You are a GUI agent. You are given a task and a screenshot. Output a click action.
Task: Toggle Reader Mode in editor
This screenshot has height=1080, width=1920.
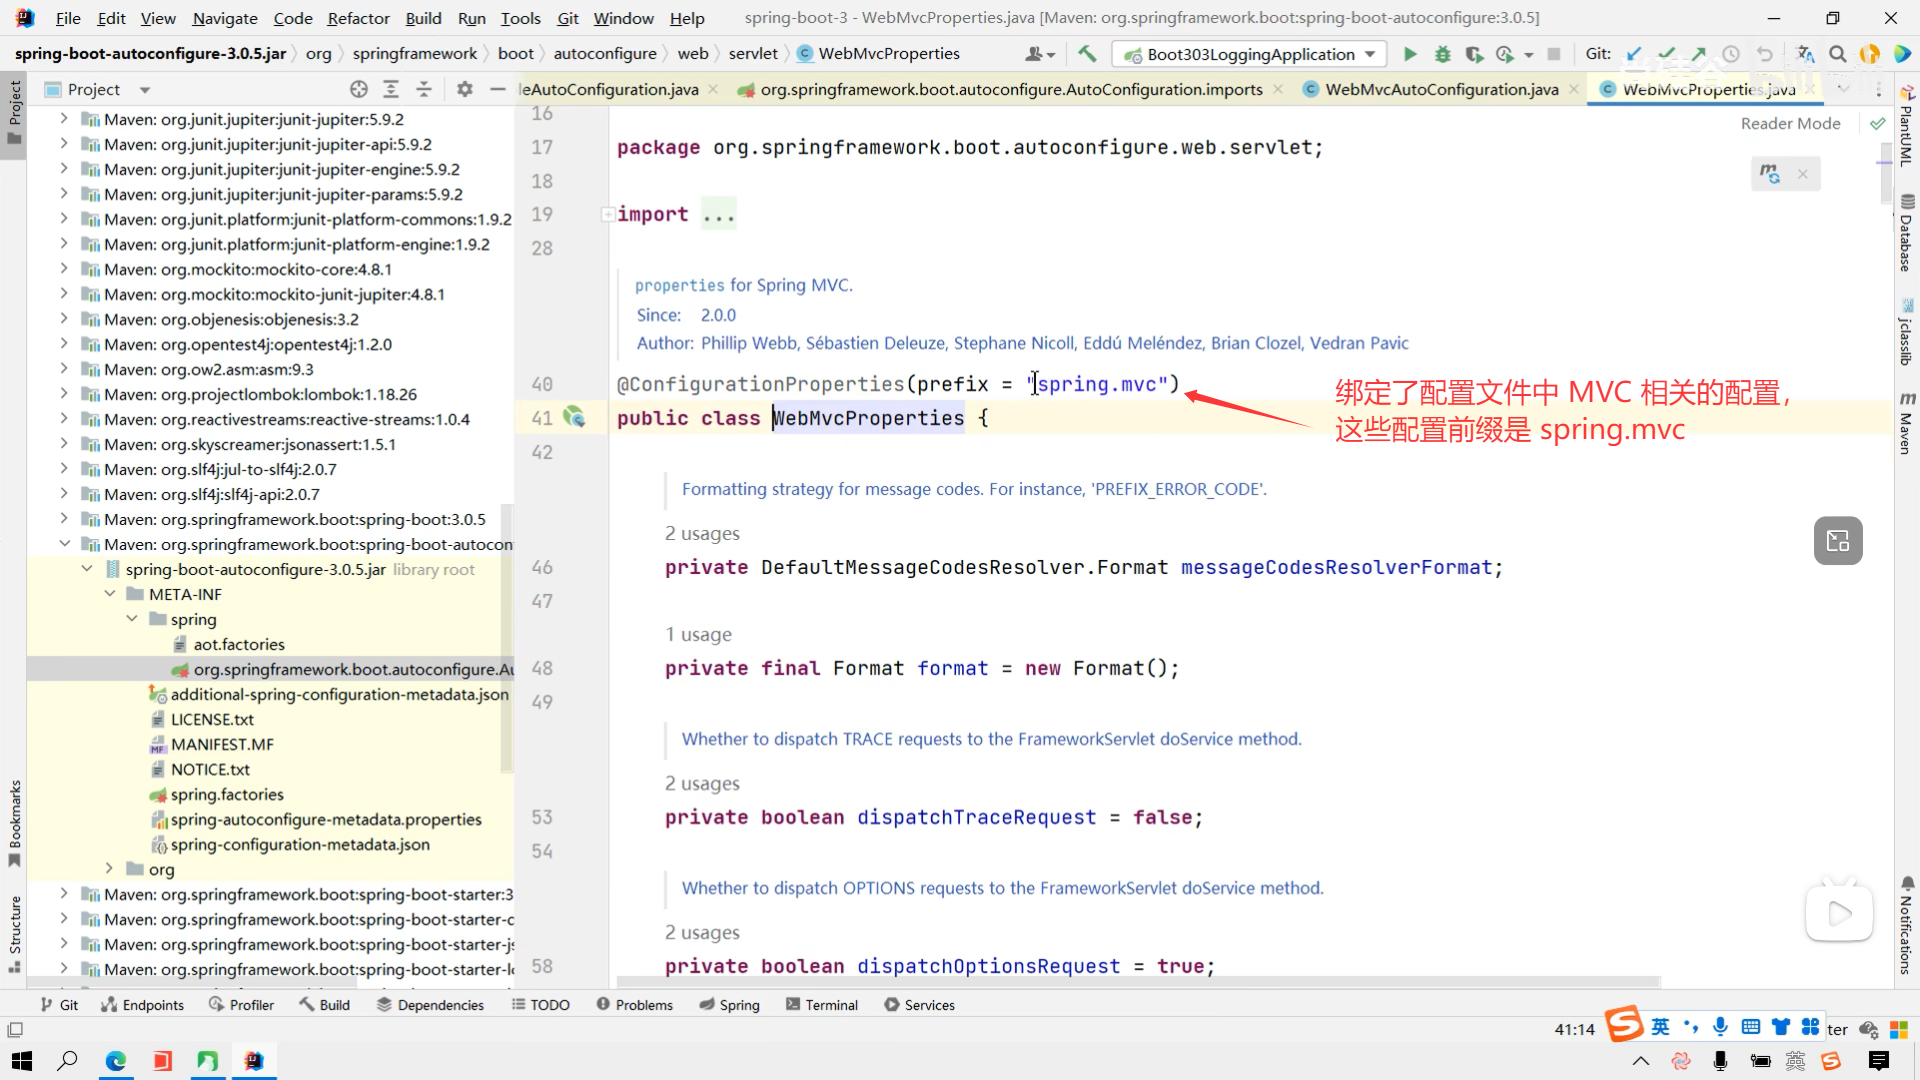pyautogui.click(x=1790, y=123)
